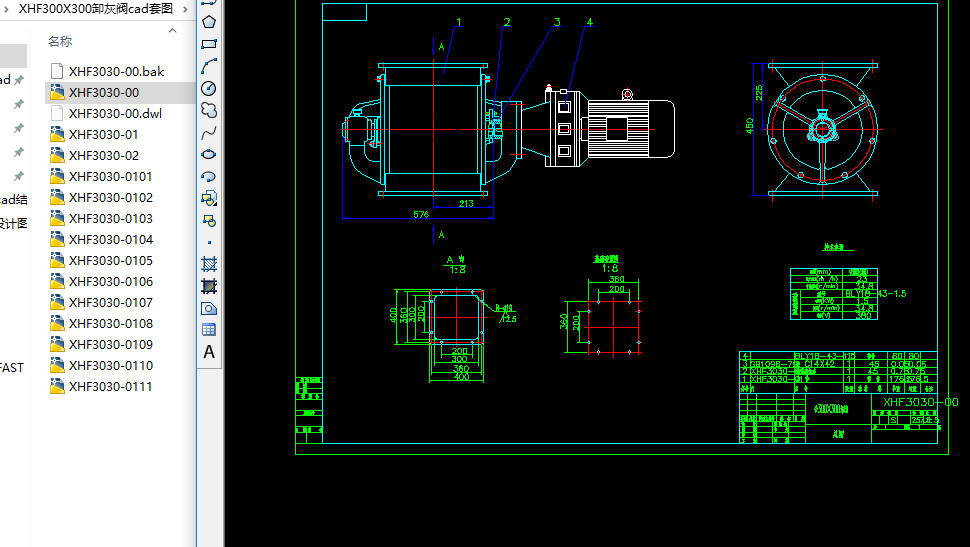This screenshot has height=547, width=970.
Task: Select the file name XHF3030-0107
Action: [x=111, y=303]
